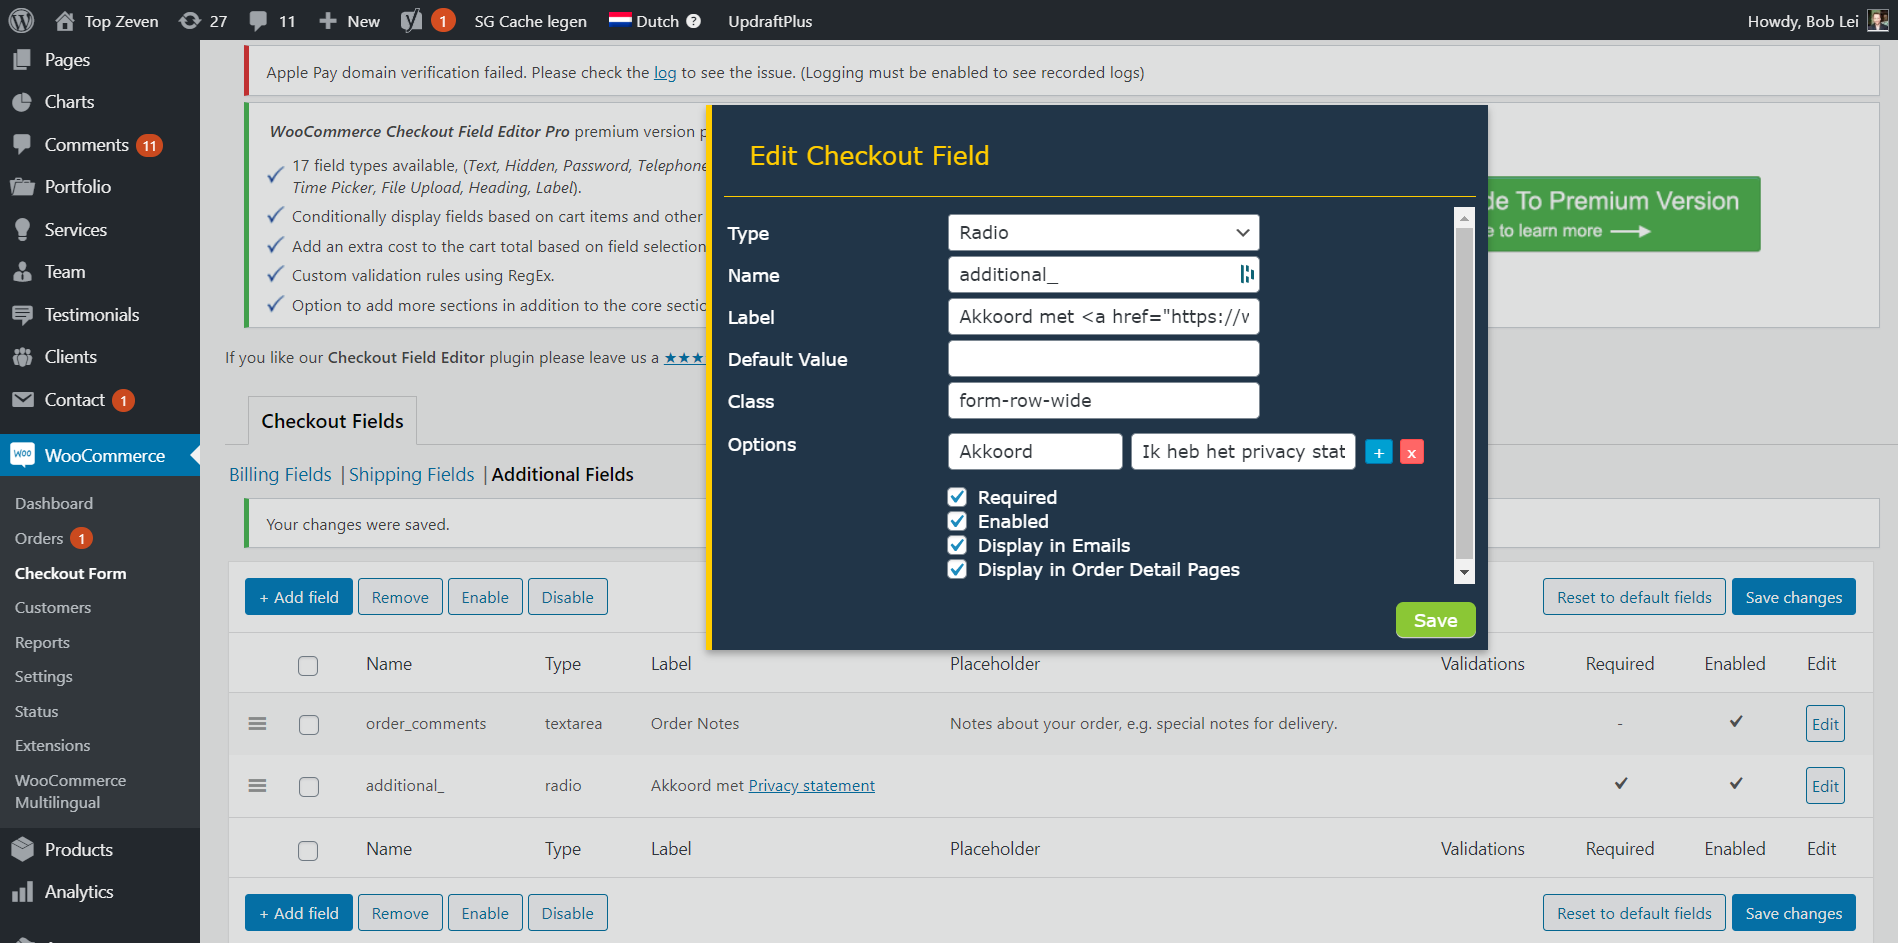
Task: Click the WooCommerce logo icon
Action: [22, 455]
